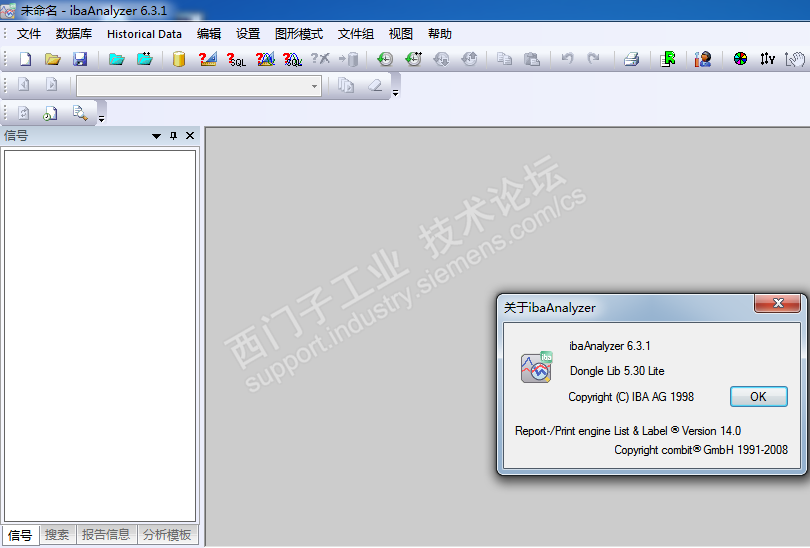810x548 pixels.
Task: Close the 关于ibaAnalyzer dialog with red X
Action: [778, 303]
